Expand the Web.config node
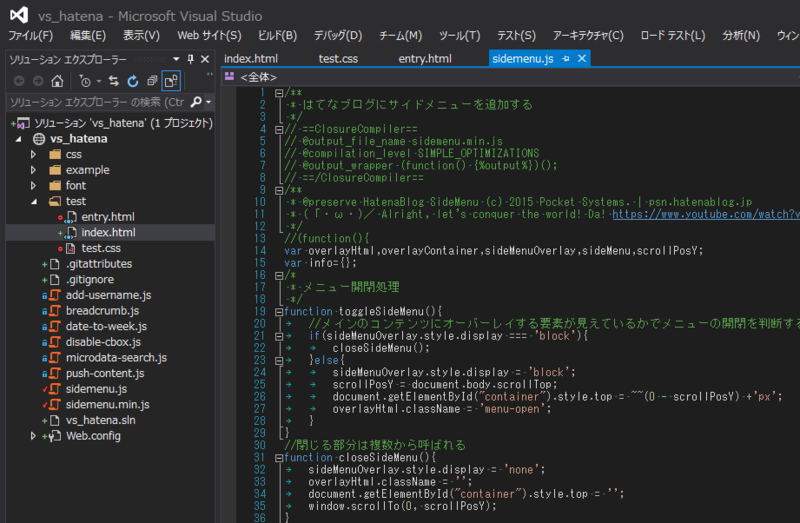Viewport: 800px width, 523px height. [33, 436]
